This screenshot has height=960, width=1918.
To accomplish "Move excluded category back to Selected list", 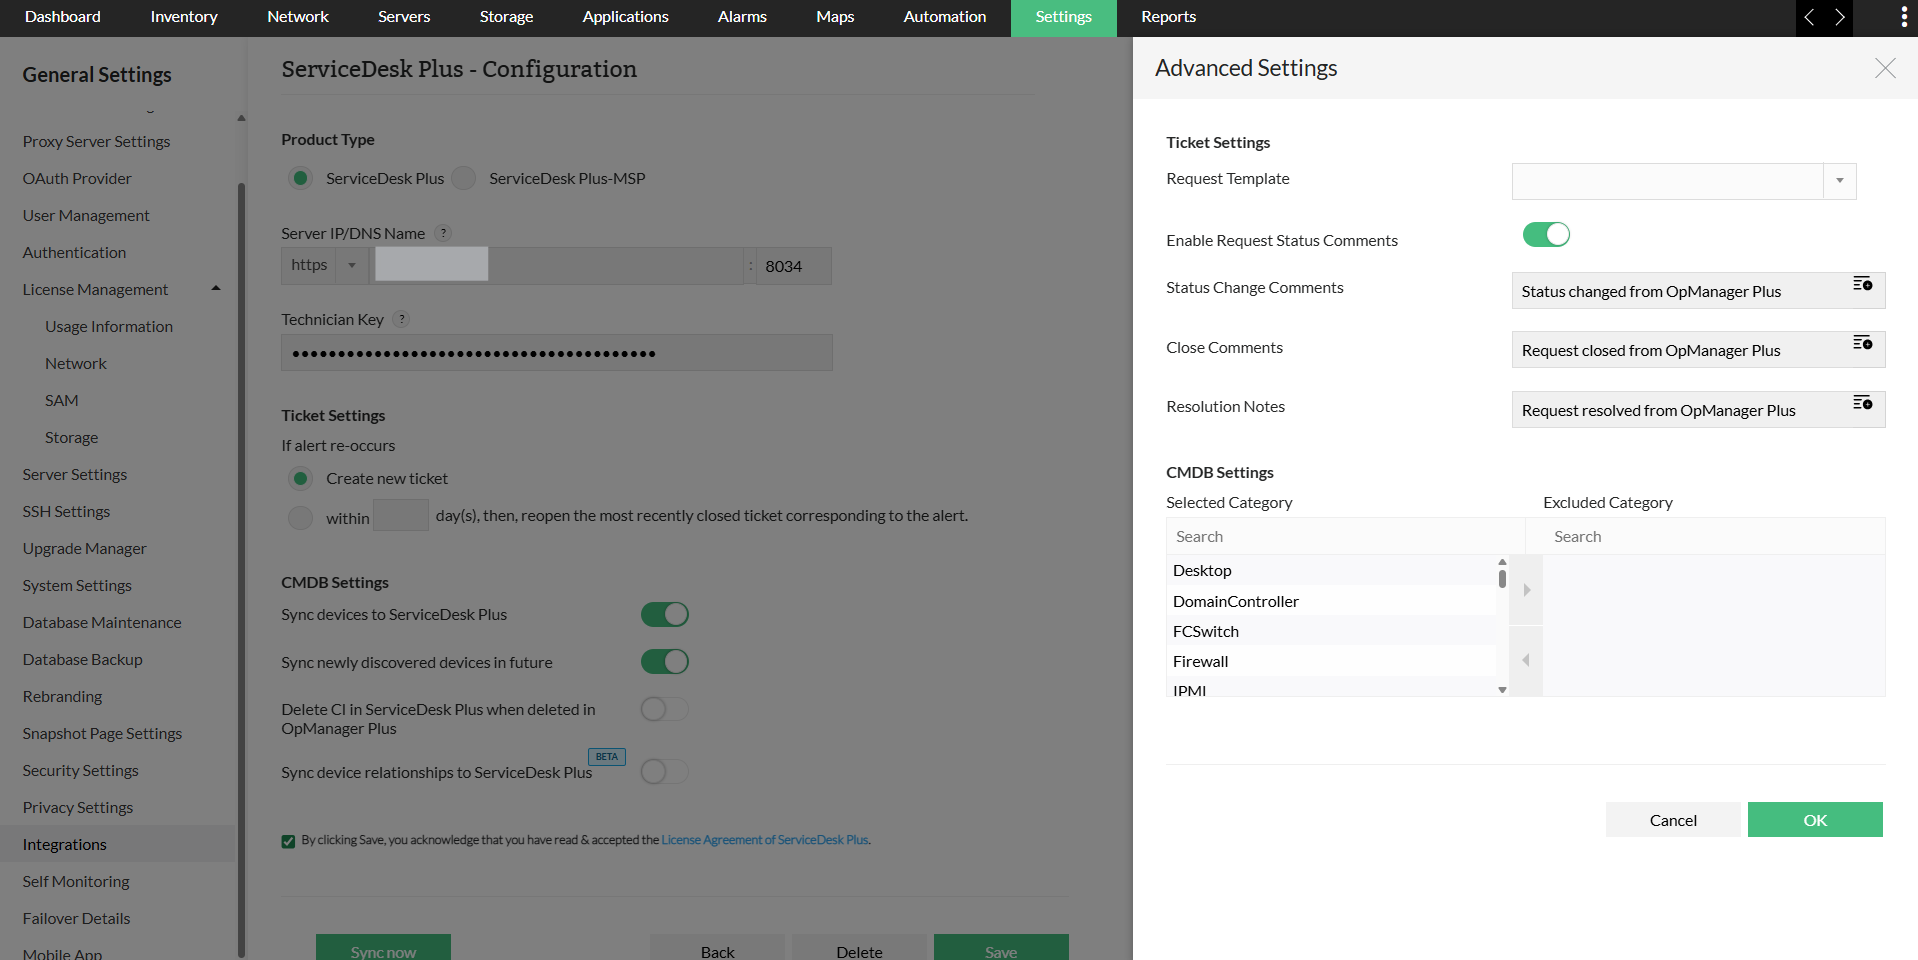I will click(1526, 660).
